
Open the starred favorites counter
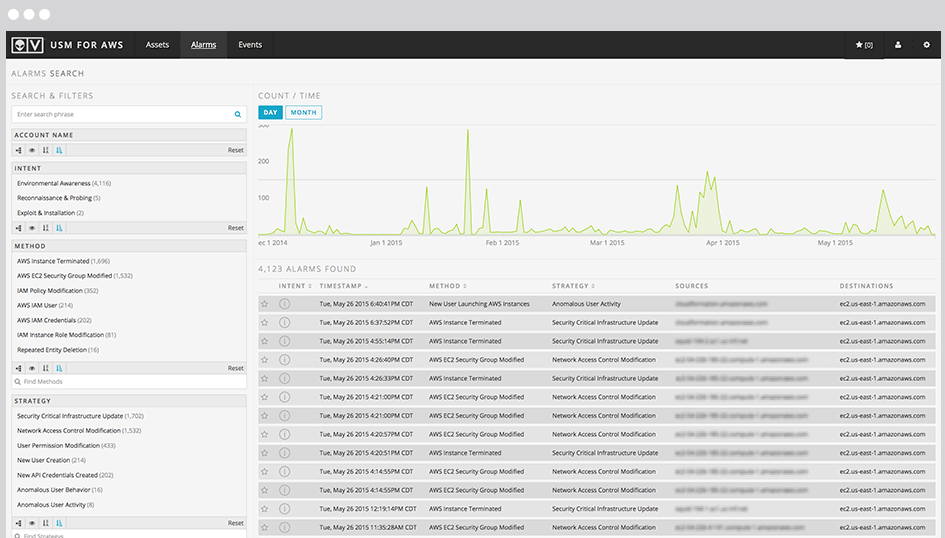tap(864, 45)
